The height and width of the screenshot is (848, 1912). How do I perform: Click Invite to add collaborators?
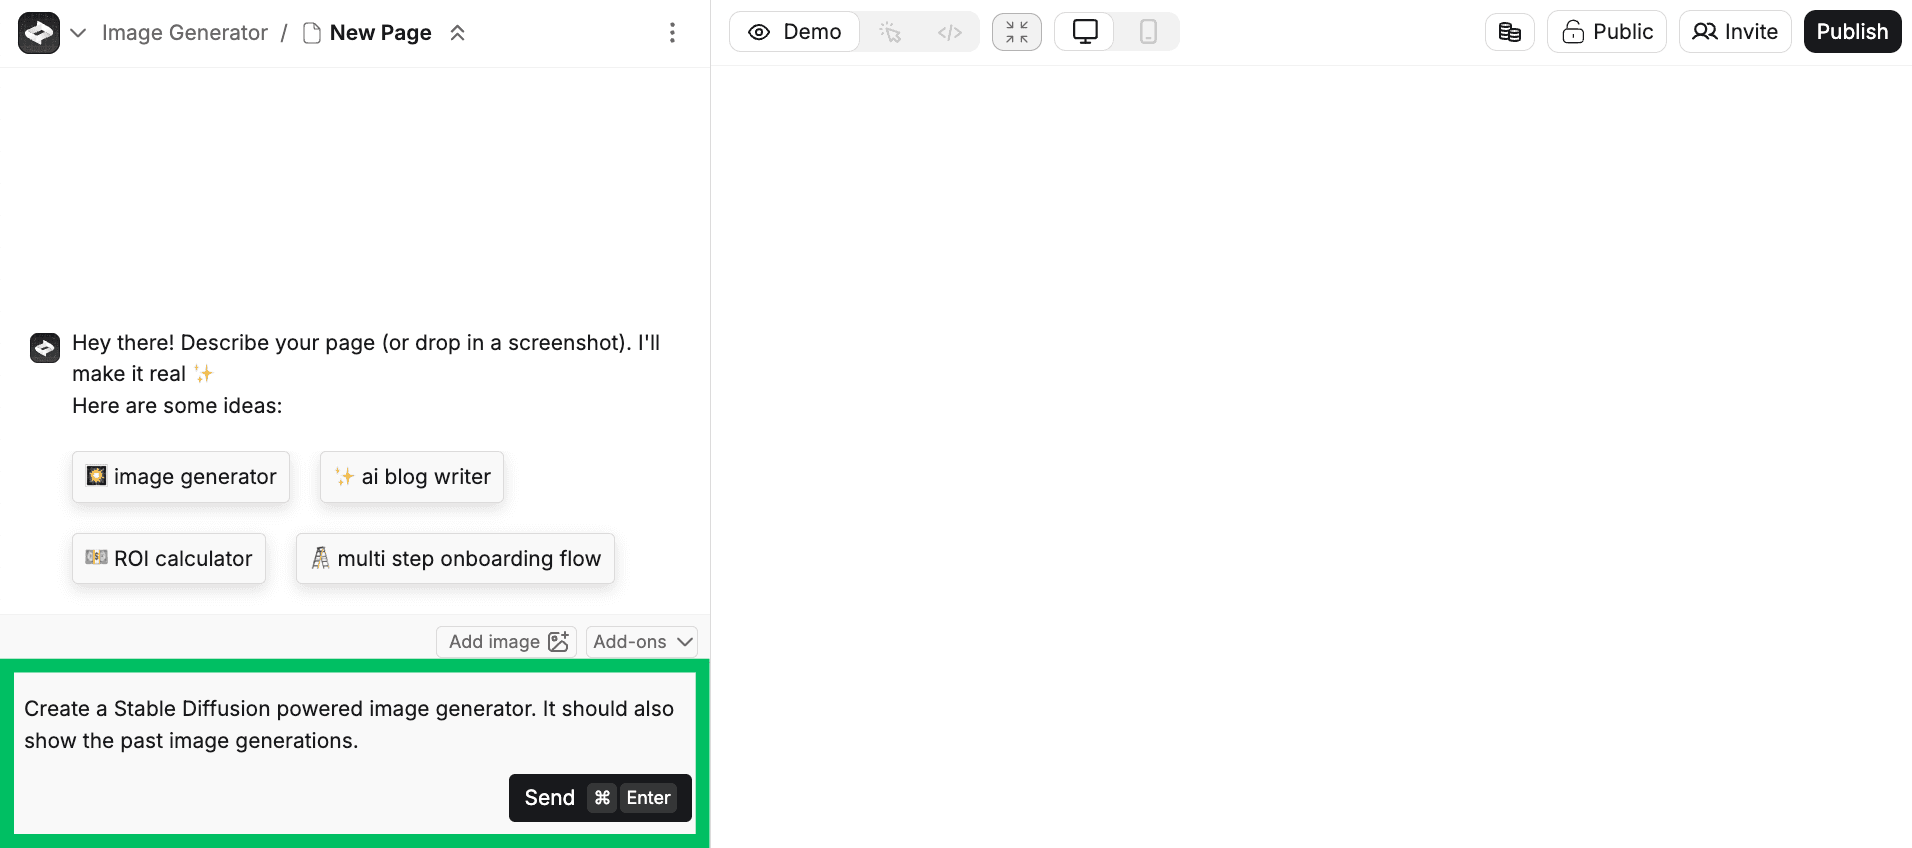(1734, 32)
